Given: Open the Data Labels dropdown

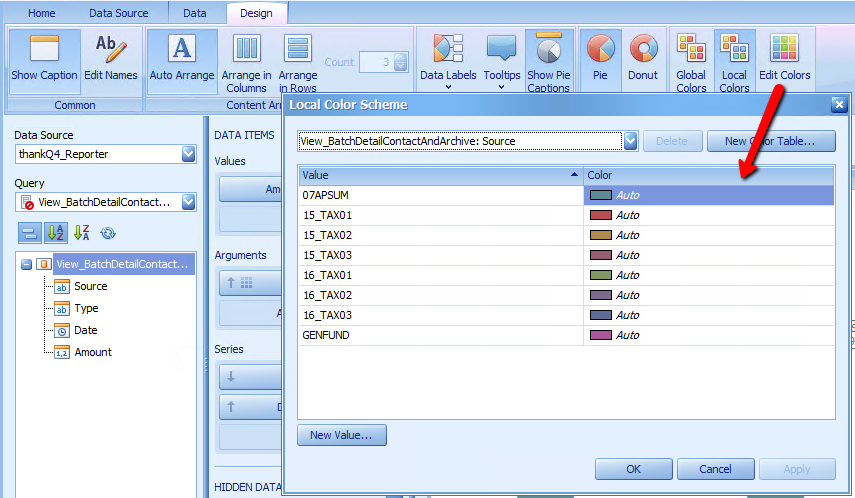Looking at the screenshot, I should pyautogui.click(x=448, y=62).
